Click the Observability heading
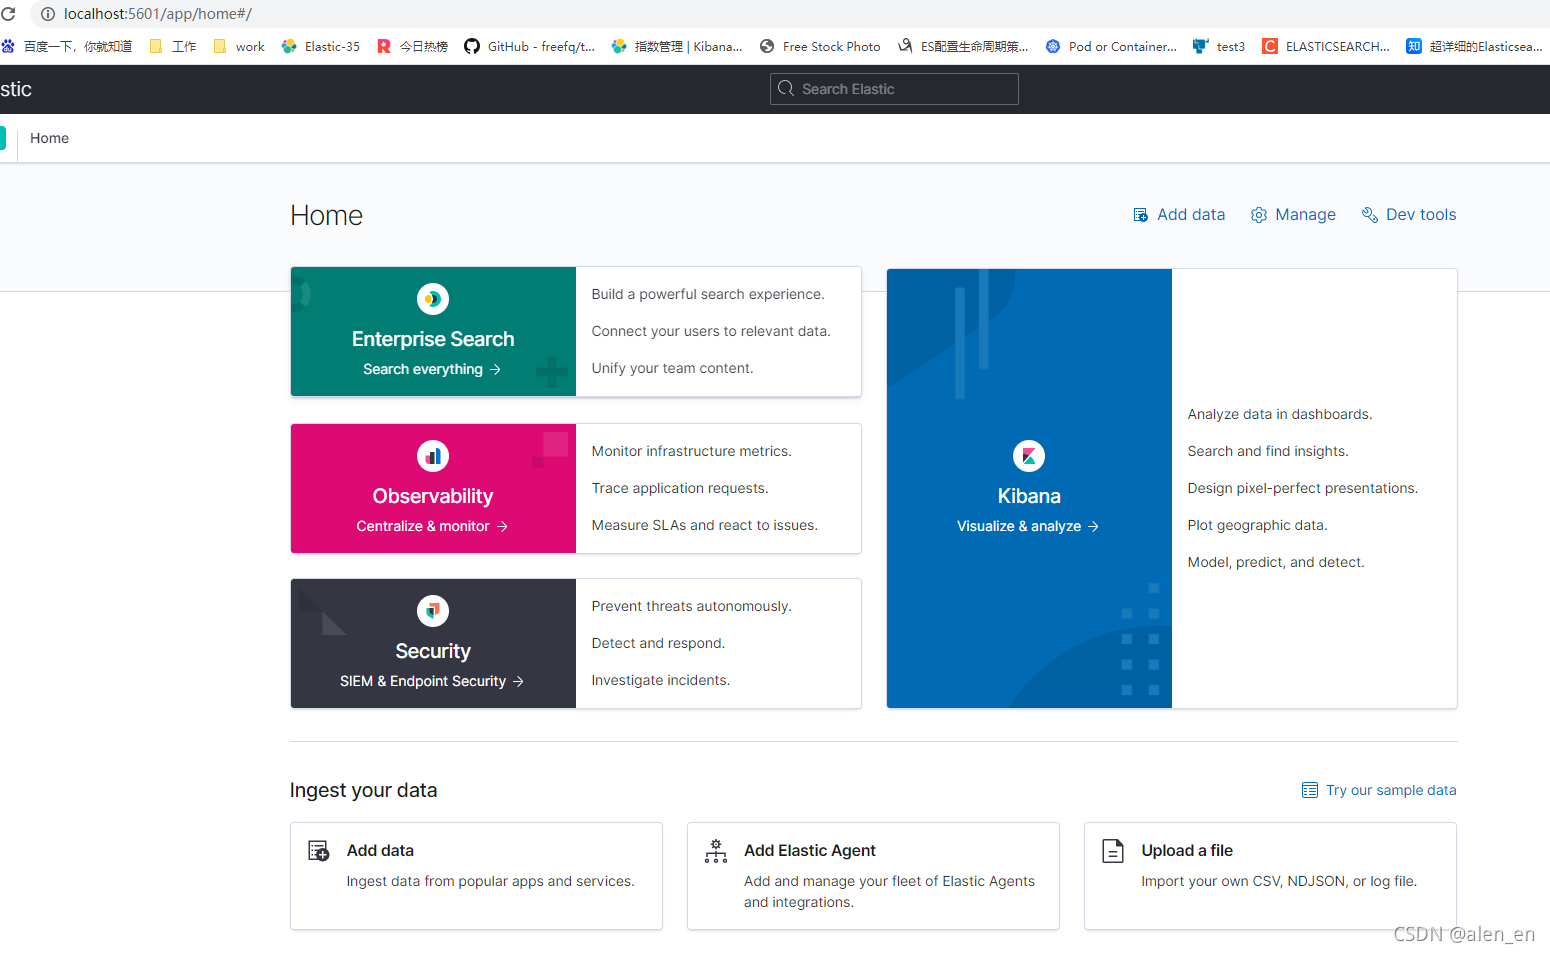 (433, 496)
